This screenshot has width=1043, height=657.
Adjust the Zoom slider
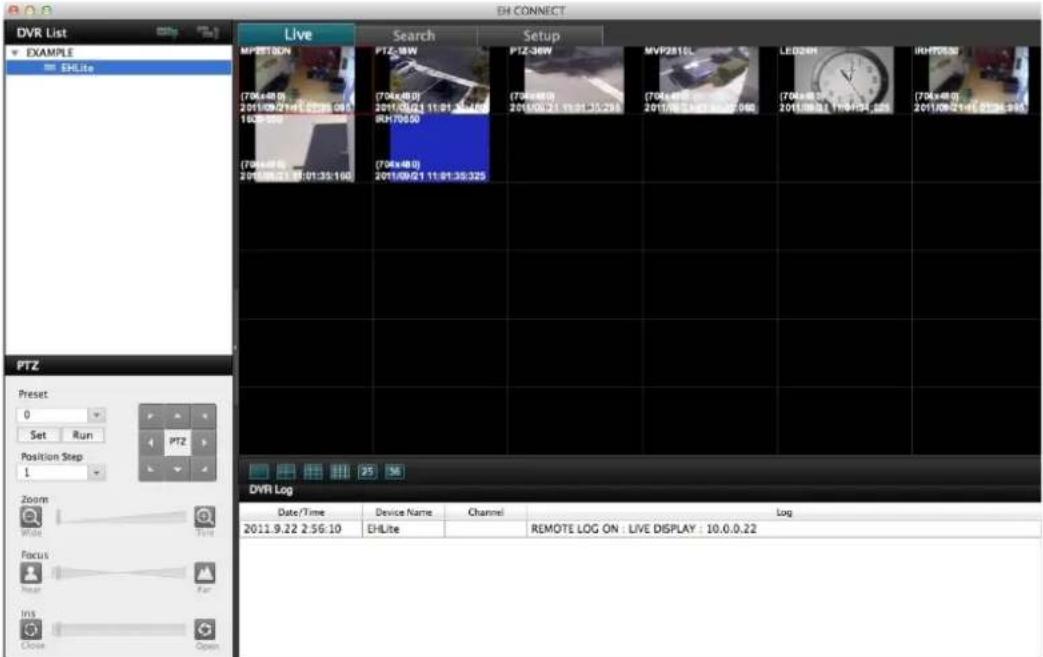point(121,517)
